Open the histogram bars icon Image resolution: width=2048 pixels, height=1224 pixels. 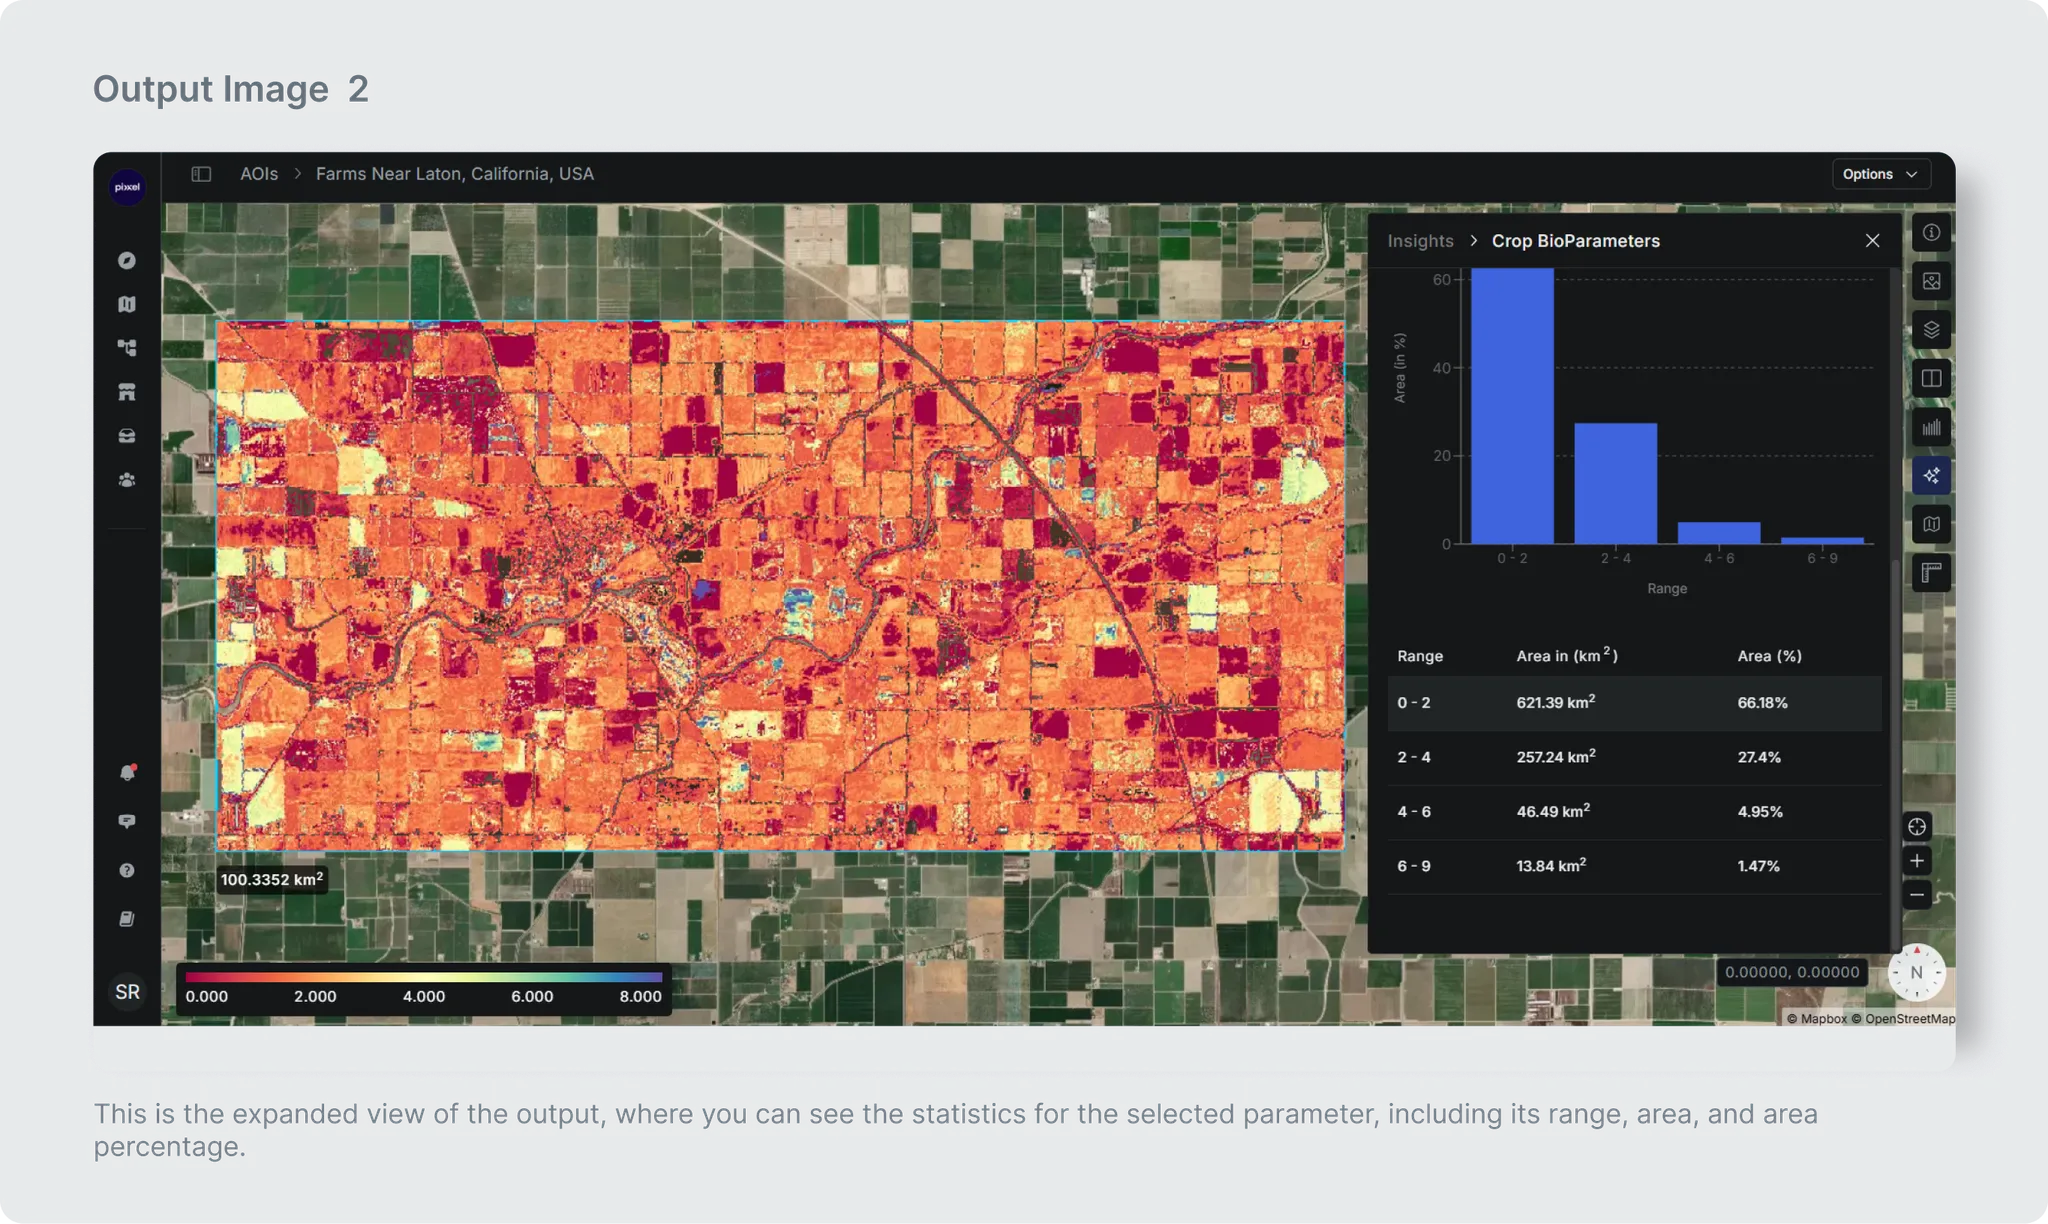click(1931, 428)
